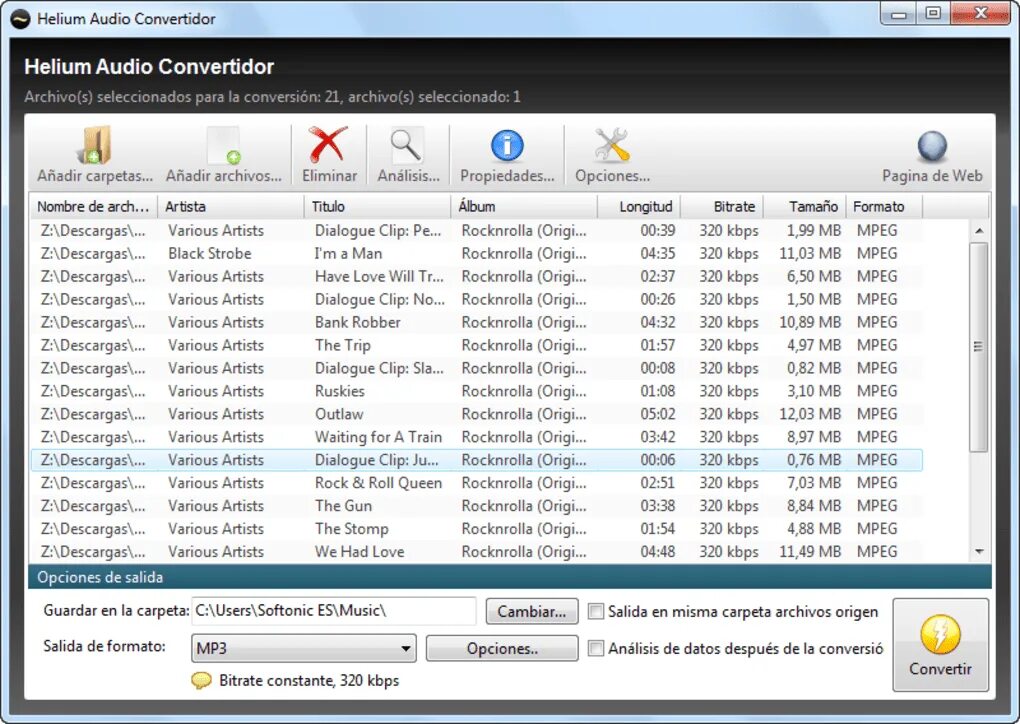
Task: Click the Convertir lightning button
Action: point(941,645)
